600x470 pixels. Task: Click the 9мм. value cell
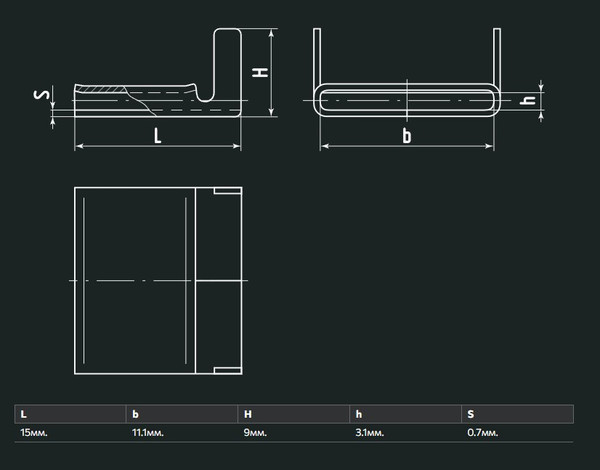(255, 431)
